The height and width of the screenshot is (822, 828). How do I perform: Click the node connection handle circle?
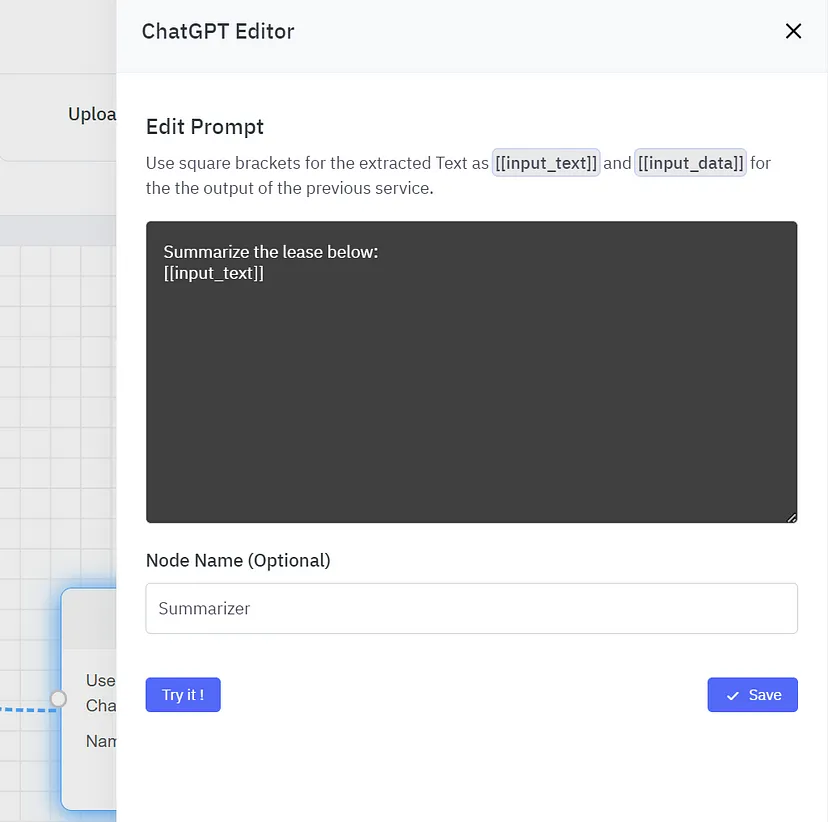click(x=58, y=699)
